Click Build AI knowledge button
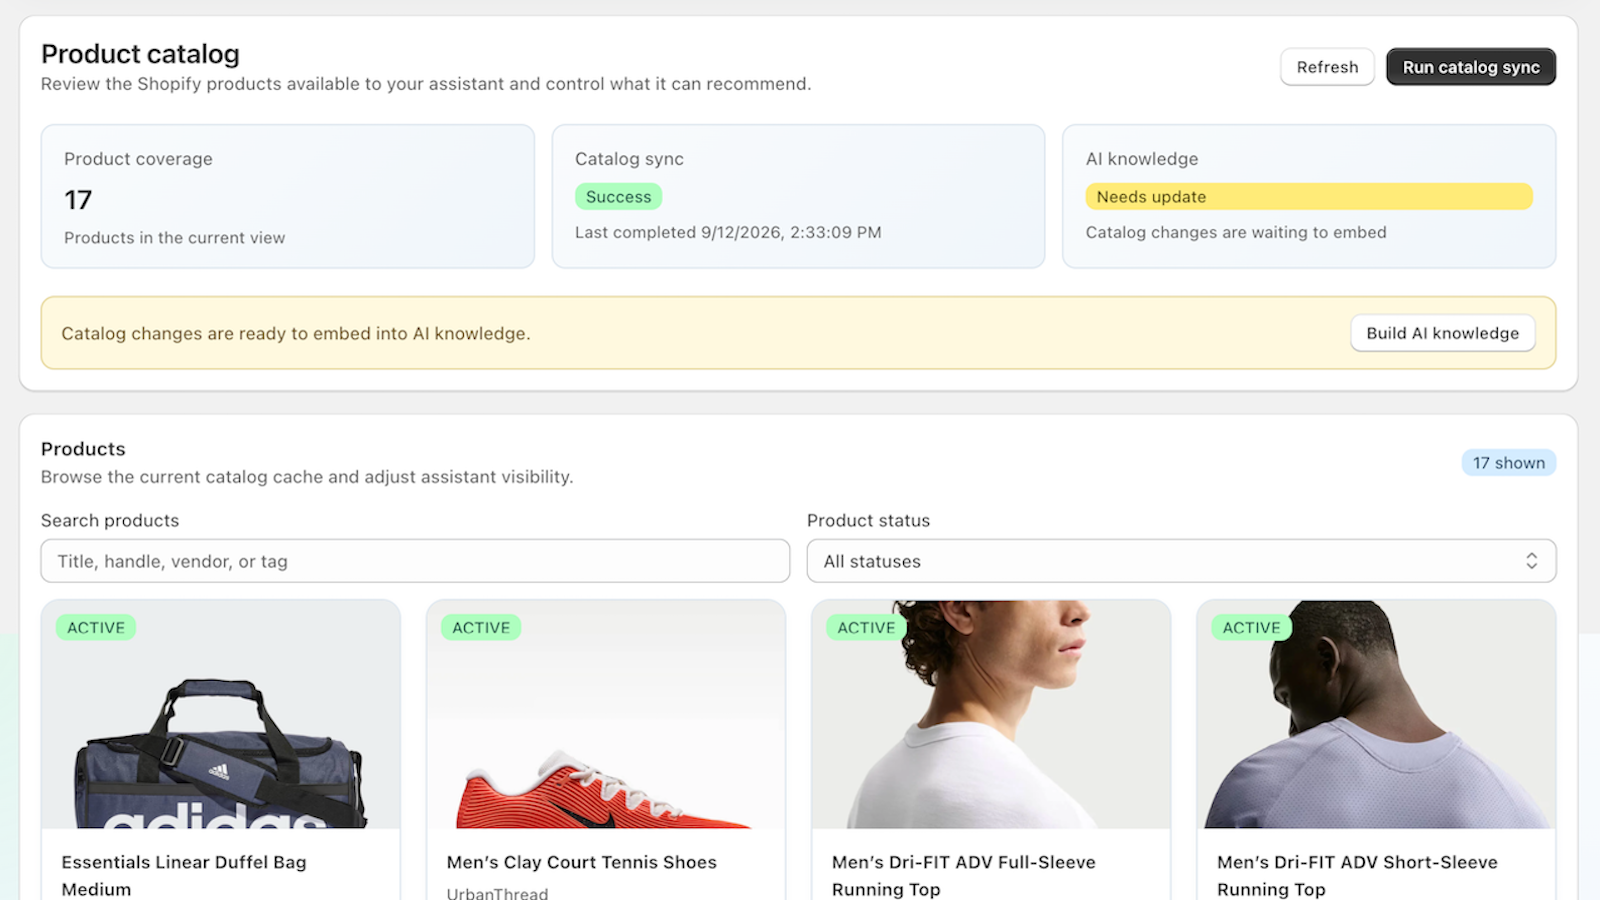 [x=1442, y=333]
